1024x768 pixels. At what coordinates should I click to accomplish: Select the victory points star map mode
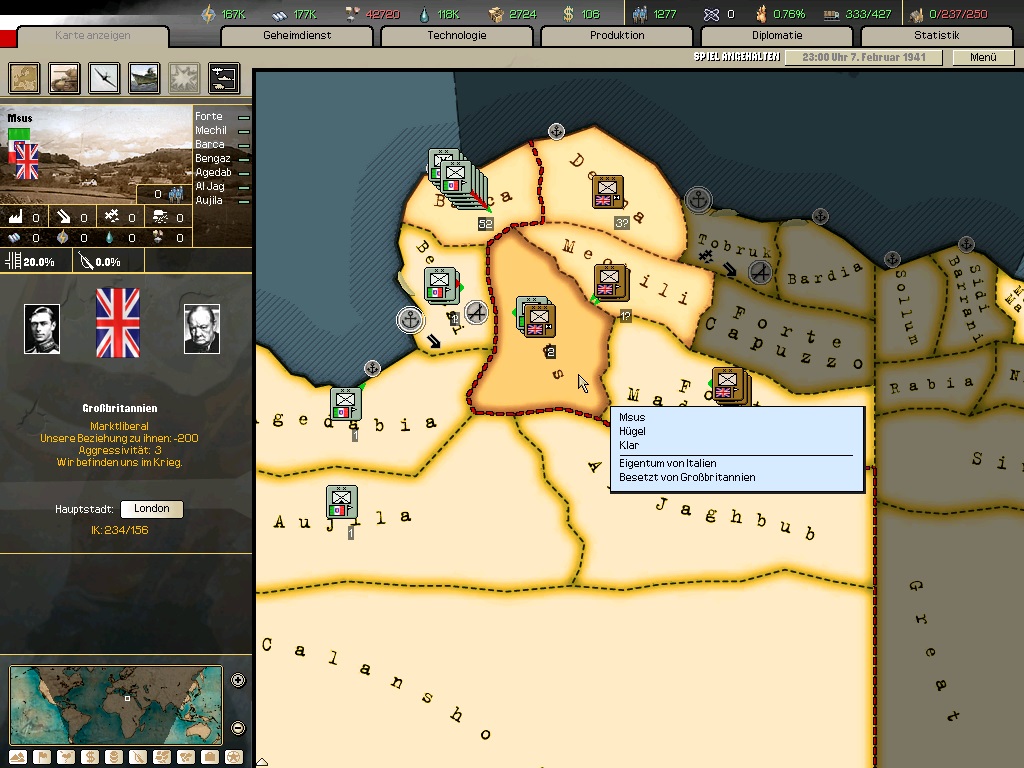point(234,757)
